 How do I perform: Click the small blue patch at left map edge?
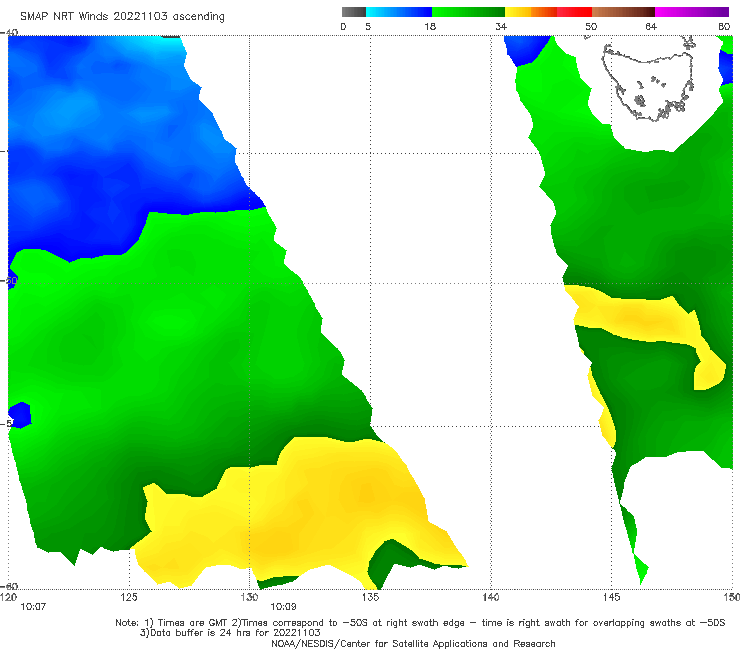[x=20, y=415]
